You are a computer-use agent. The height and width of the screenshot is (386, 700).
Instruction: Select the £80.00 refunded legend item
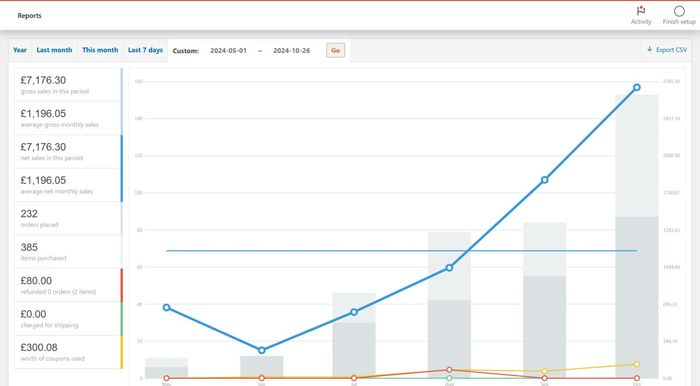(68, 285)
